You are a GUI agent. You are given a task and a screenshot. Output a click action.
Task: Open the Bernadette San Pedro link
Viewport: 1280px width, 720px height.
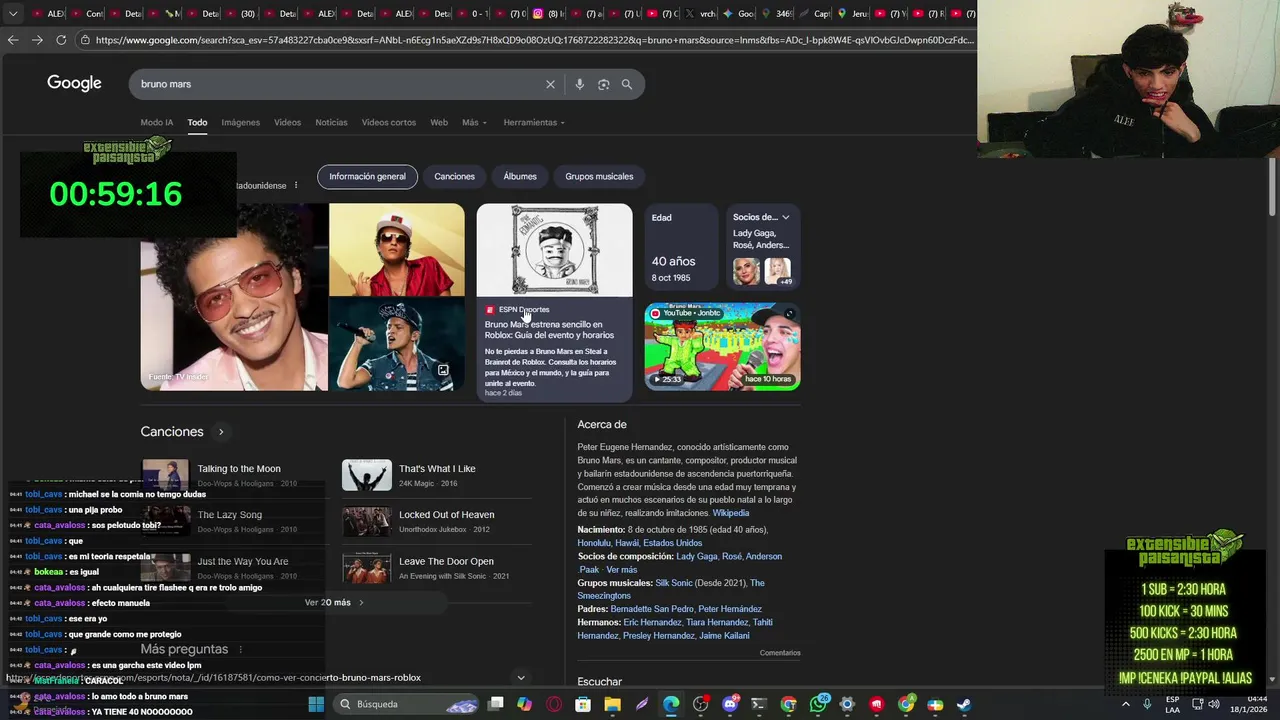pos(651,609)
